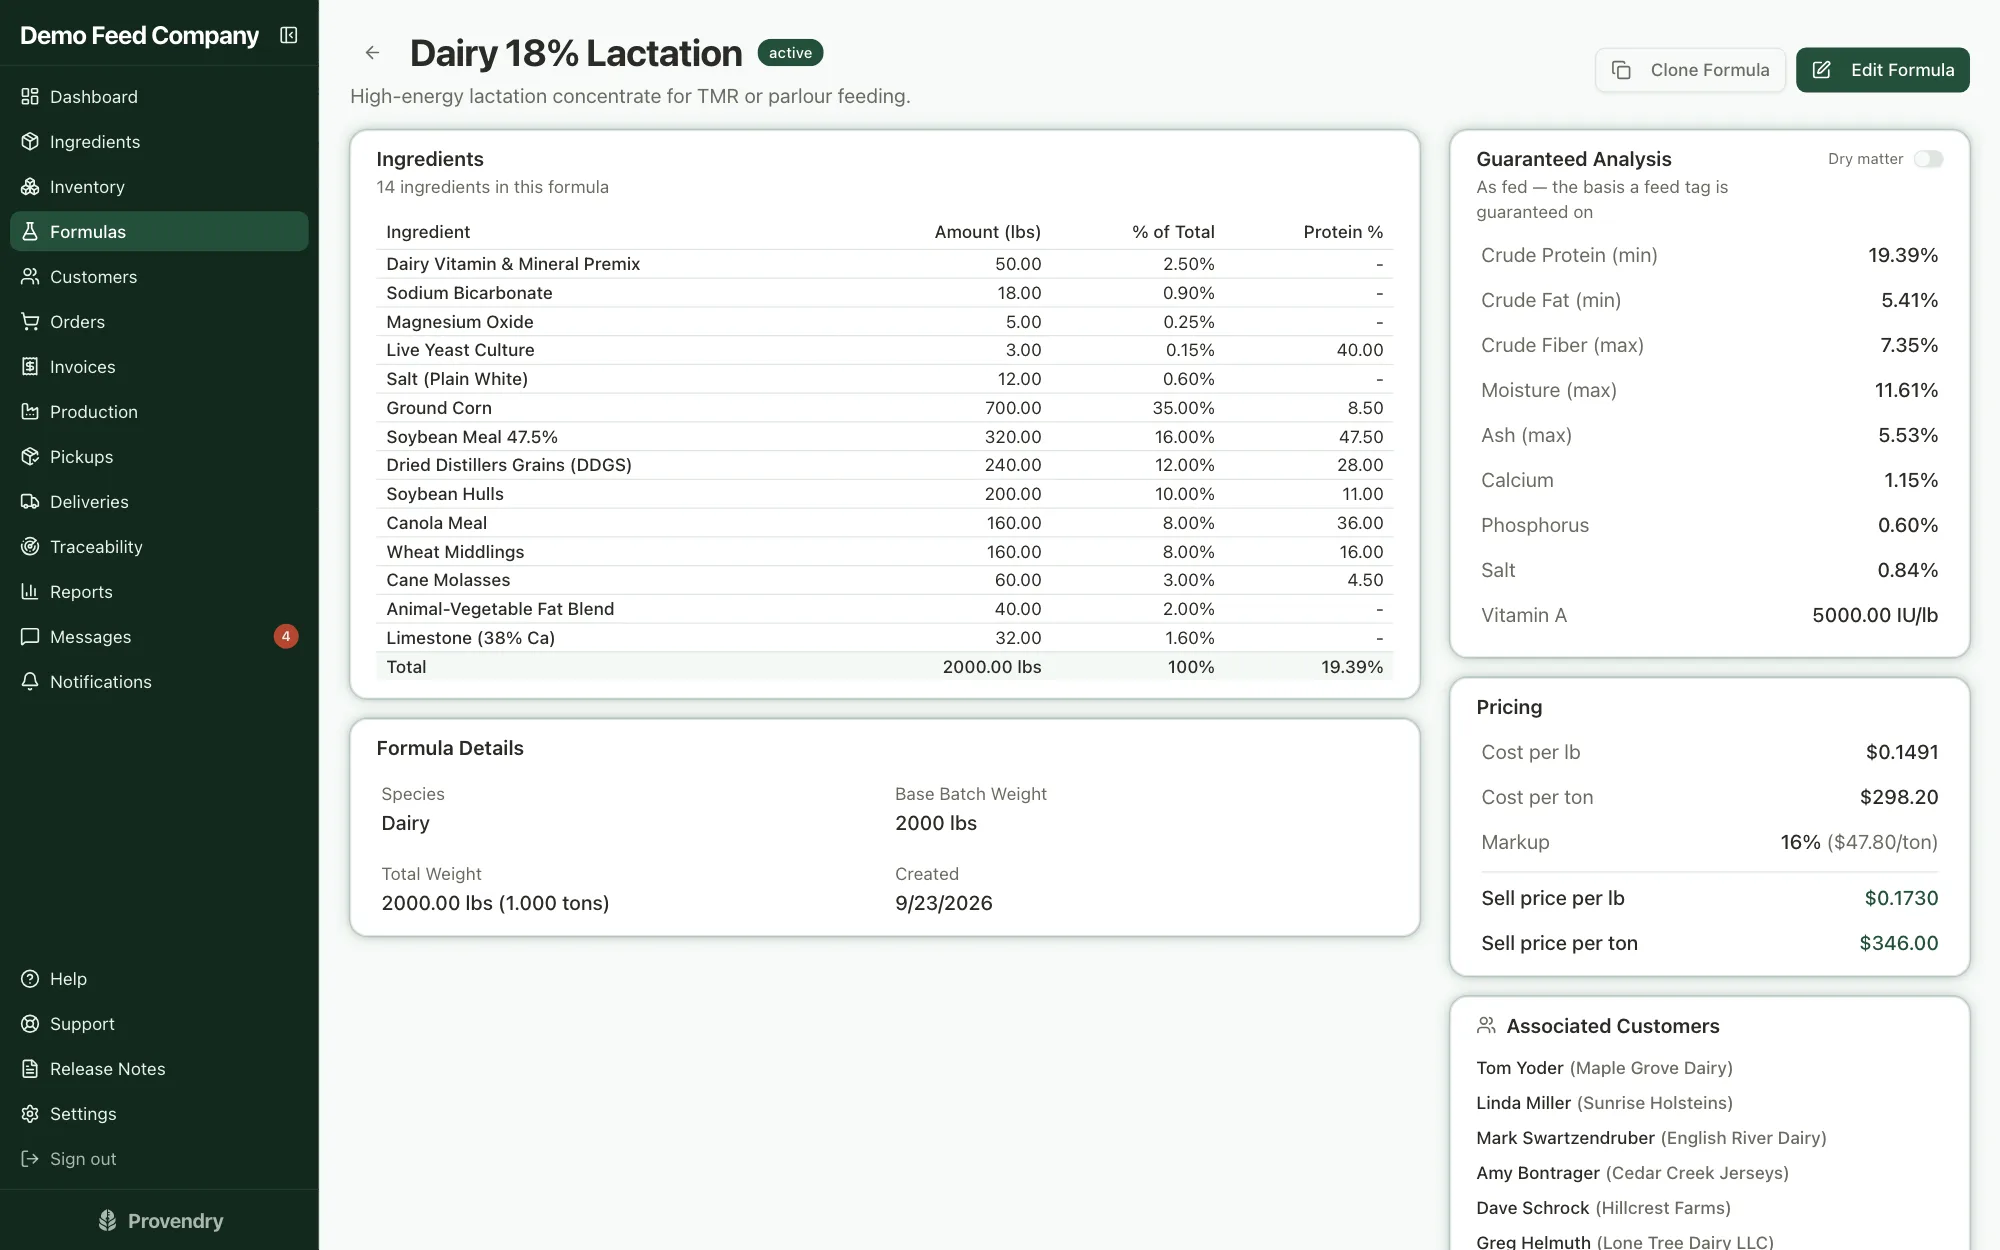Click the Help question mark icon

point(30,979)
